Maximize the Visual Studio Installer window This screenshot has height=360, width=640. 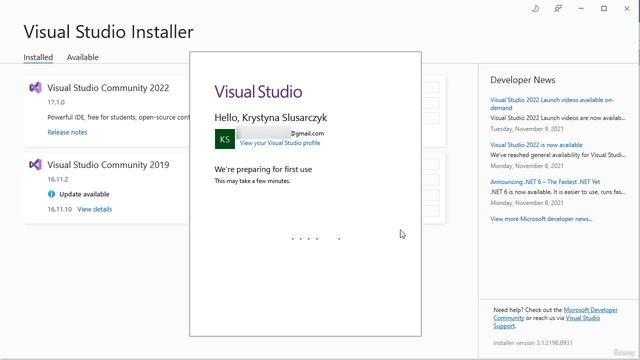pos(604,9)
